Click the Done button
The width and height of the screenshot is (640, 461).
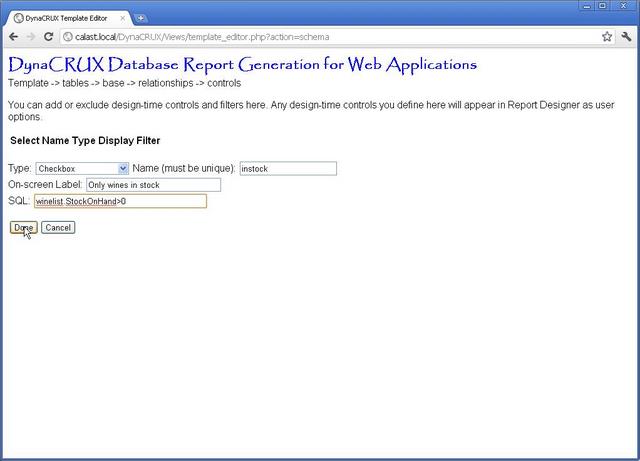[x=24, y=227]
